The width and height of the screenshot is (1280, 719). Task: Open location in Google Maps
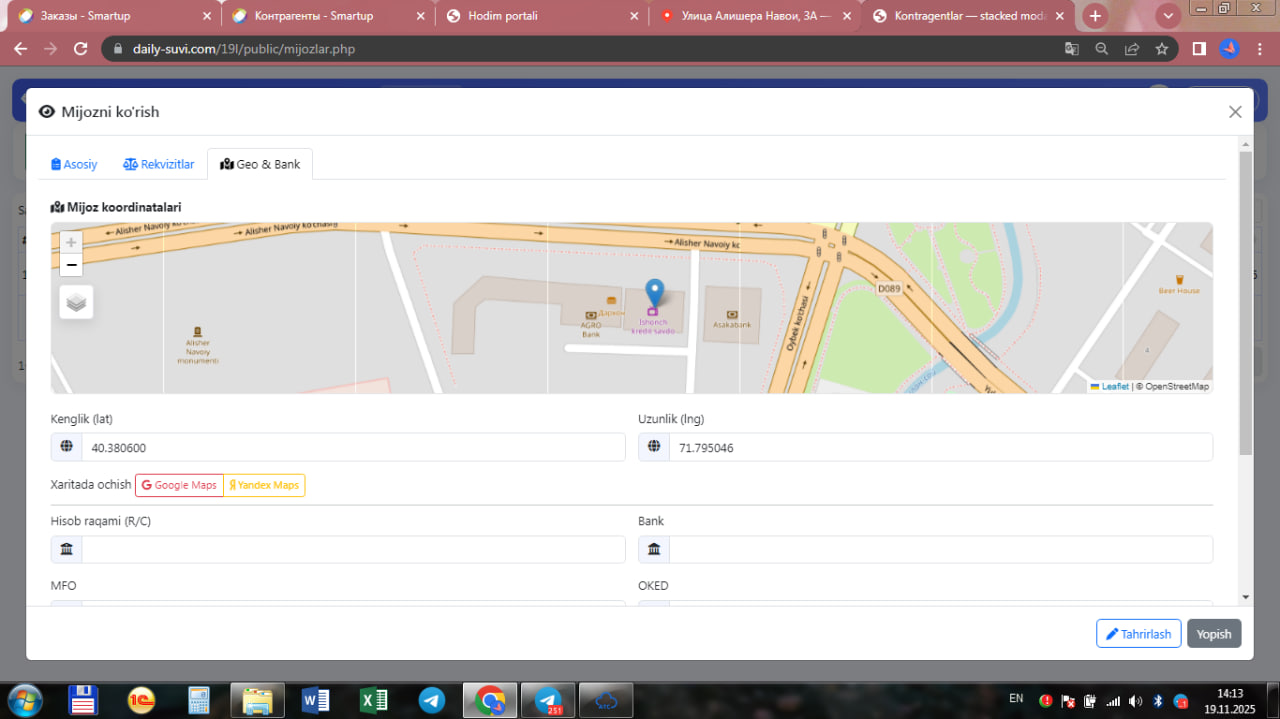[179, 485]
